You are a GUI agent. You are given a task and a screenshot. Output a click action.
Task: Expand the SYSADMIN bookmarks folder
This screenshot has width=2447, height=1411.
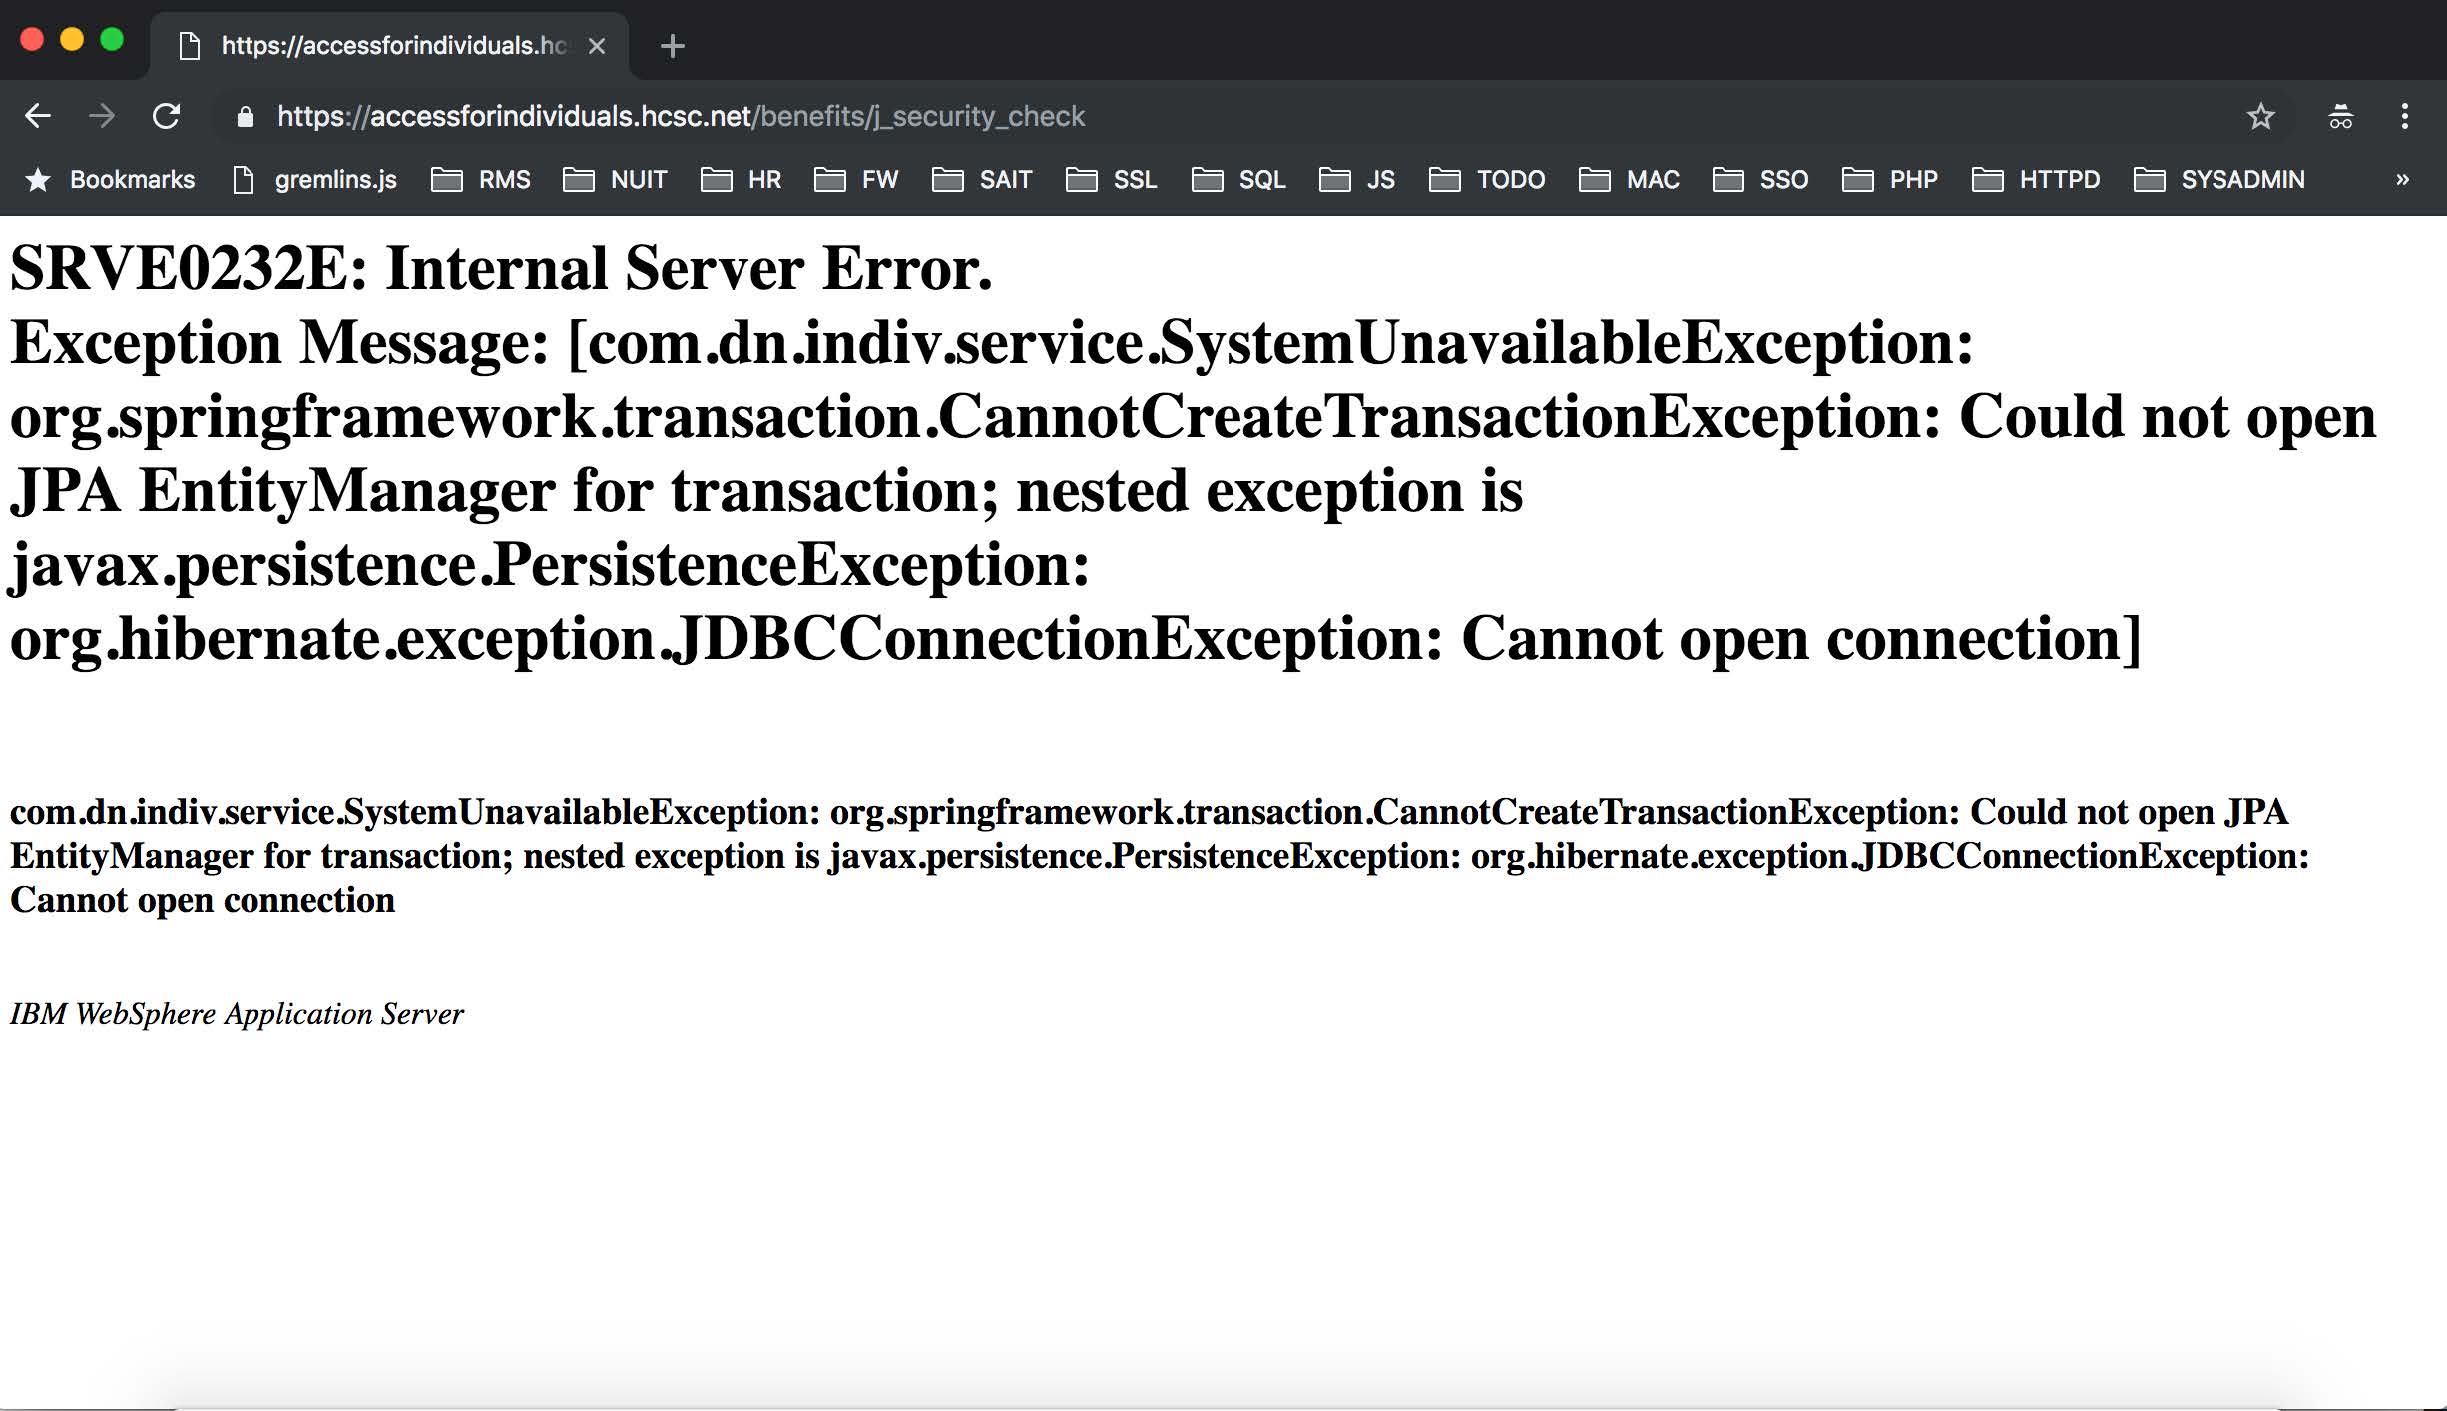click(x=2219, y=180)
